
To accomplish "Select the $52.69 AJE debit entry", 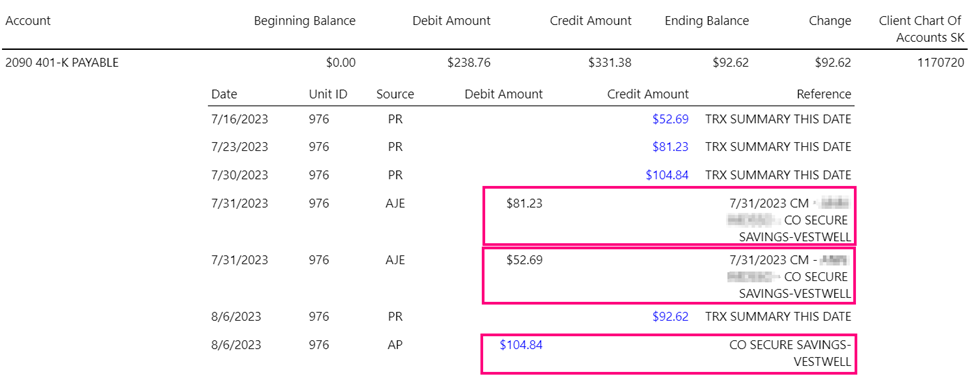I will click(669, 275).
